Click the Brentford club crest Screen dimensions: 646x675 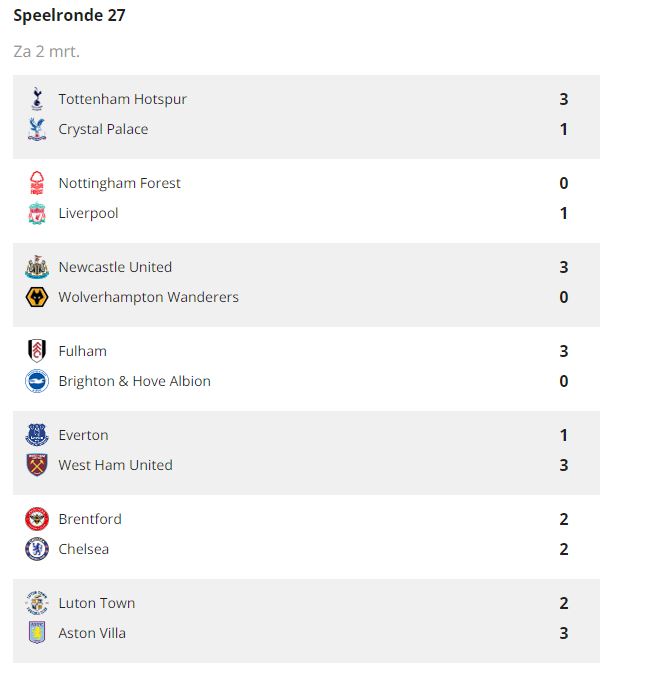pyautogui.click(x=37, y=519)
